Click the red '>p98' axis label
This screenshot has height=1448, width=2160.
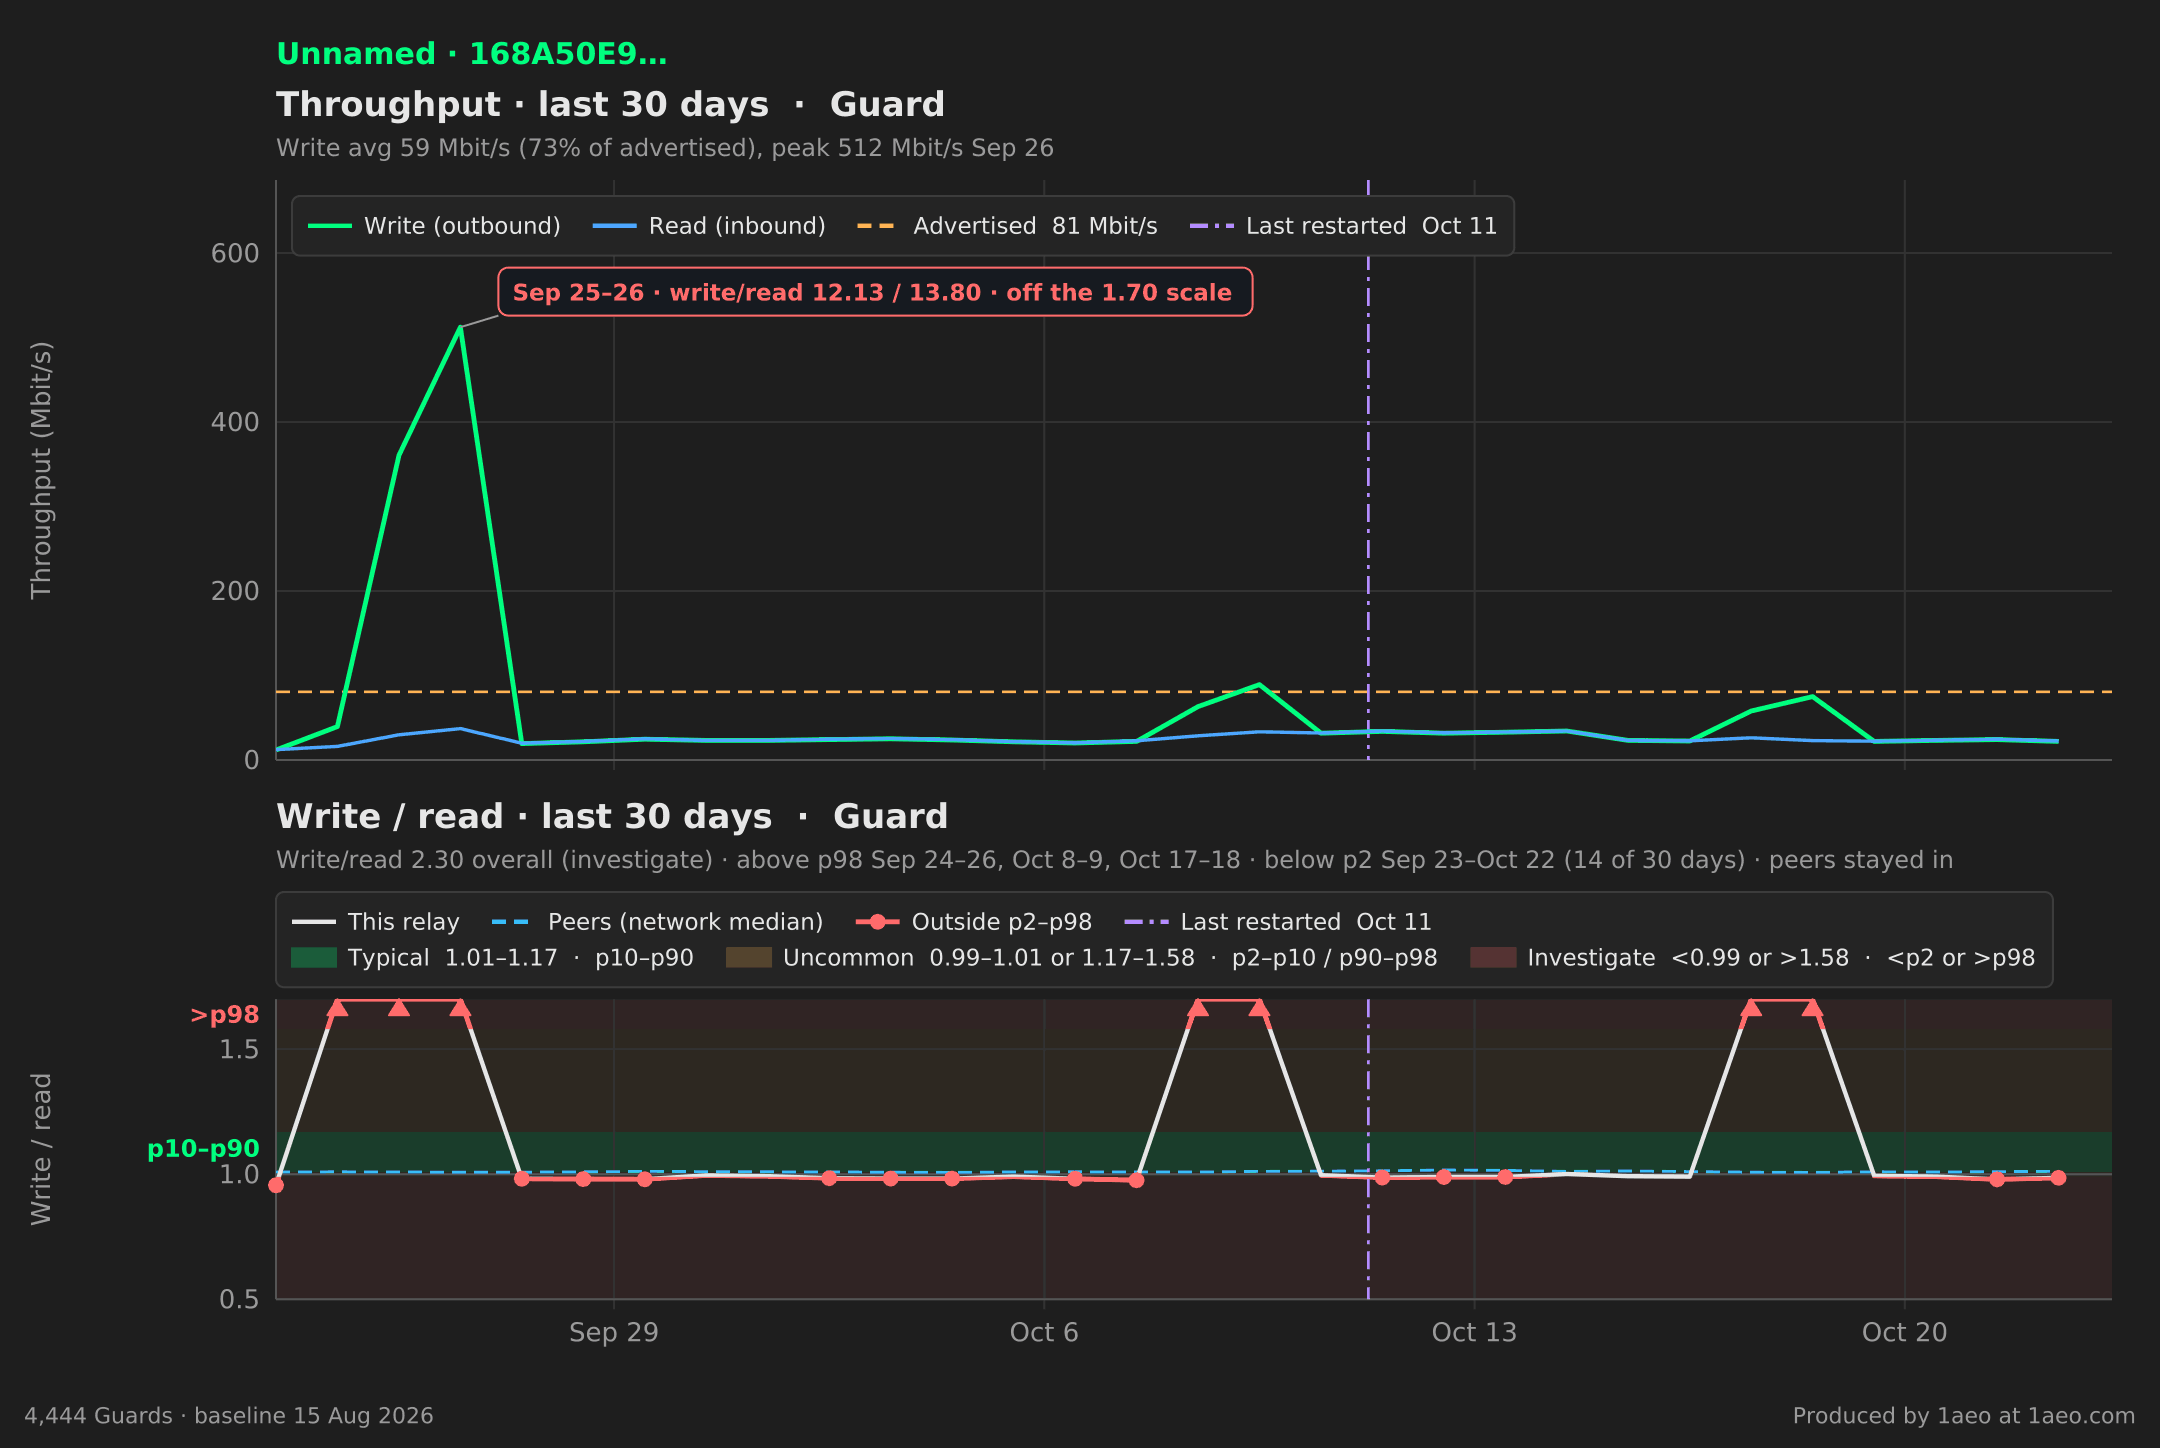pyautogui.click(x=224, y=1015)
